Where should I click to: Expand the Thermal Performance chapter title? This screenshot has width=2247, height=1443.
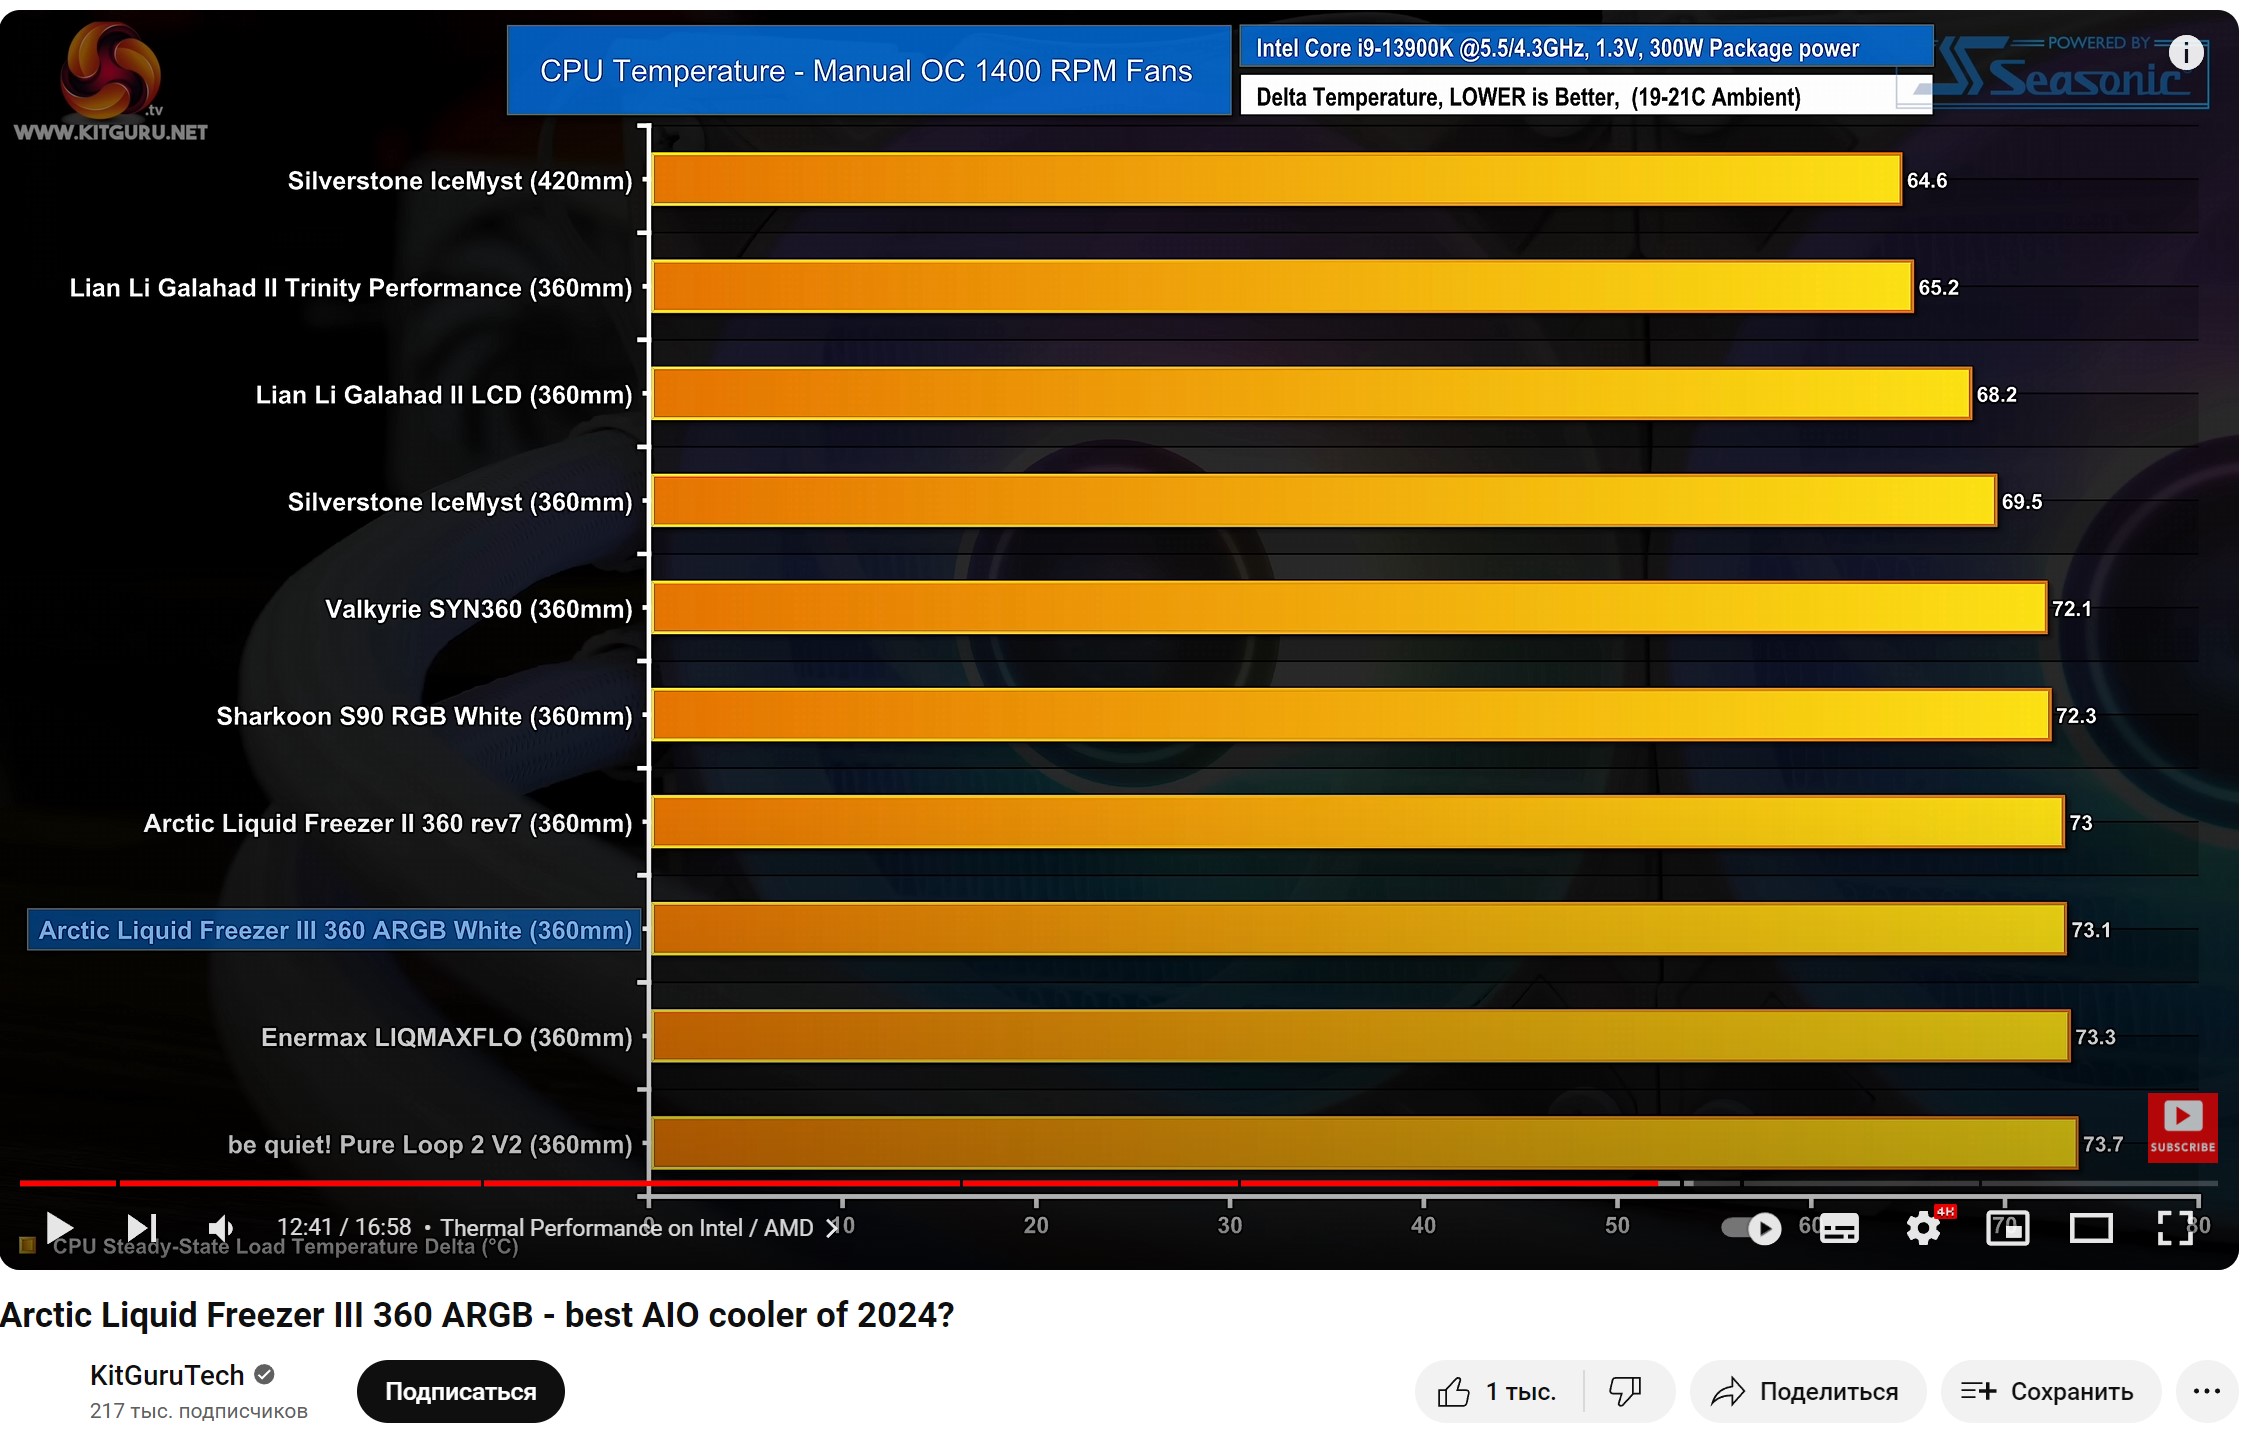[x=627, y=1228]
